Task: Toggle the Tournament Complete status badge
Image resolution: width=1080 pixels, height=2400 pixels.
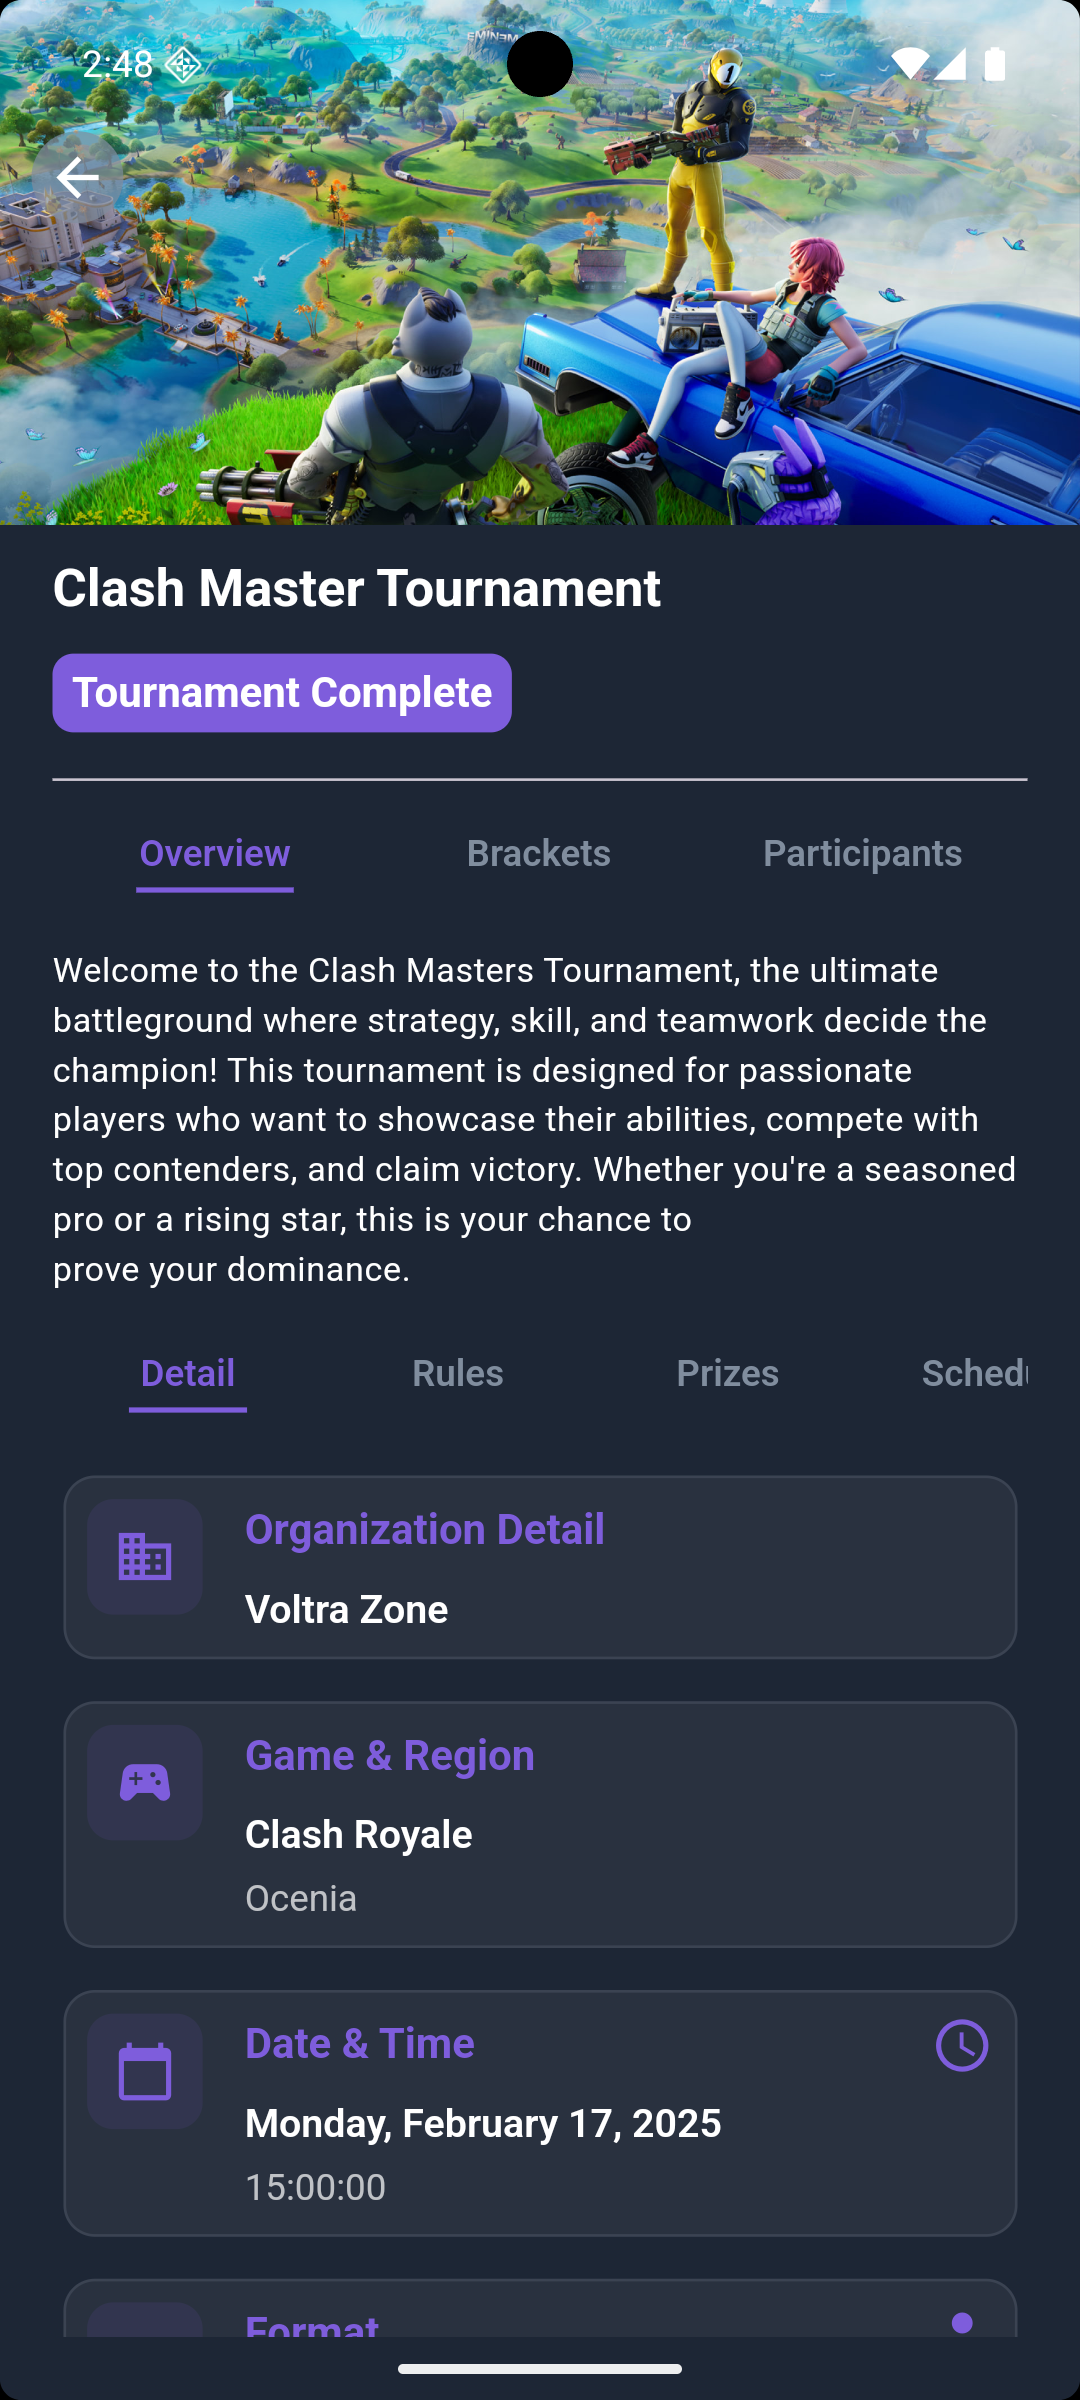Action: [x=282, y=692]
